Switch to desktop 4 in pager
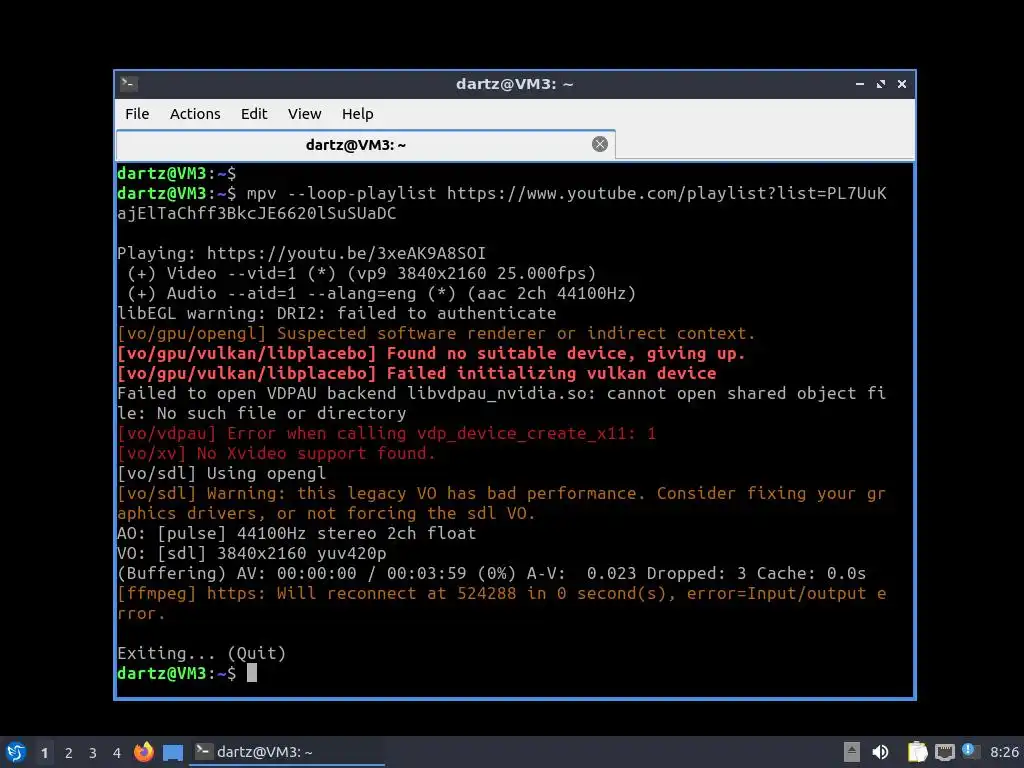This screenshot has height=768, width=1024. point(117,753)
